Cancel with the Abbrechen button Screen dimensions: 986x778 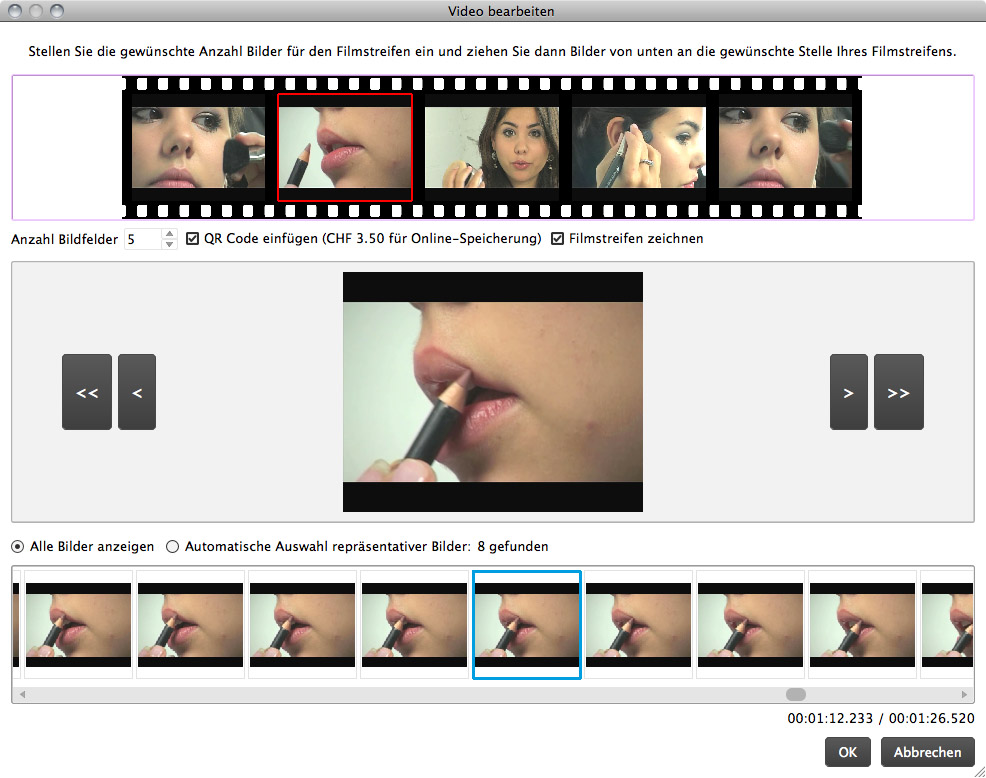[928, 752]
